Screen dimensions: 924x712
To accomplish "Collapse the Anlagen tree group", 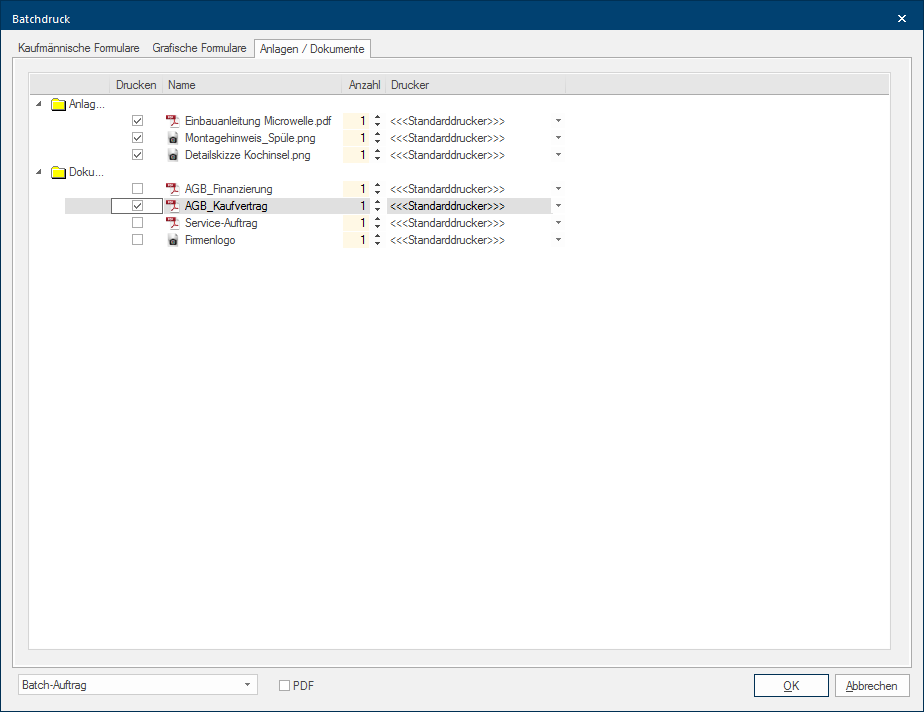I will point(39,104).
